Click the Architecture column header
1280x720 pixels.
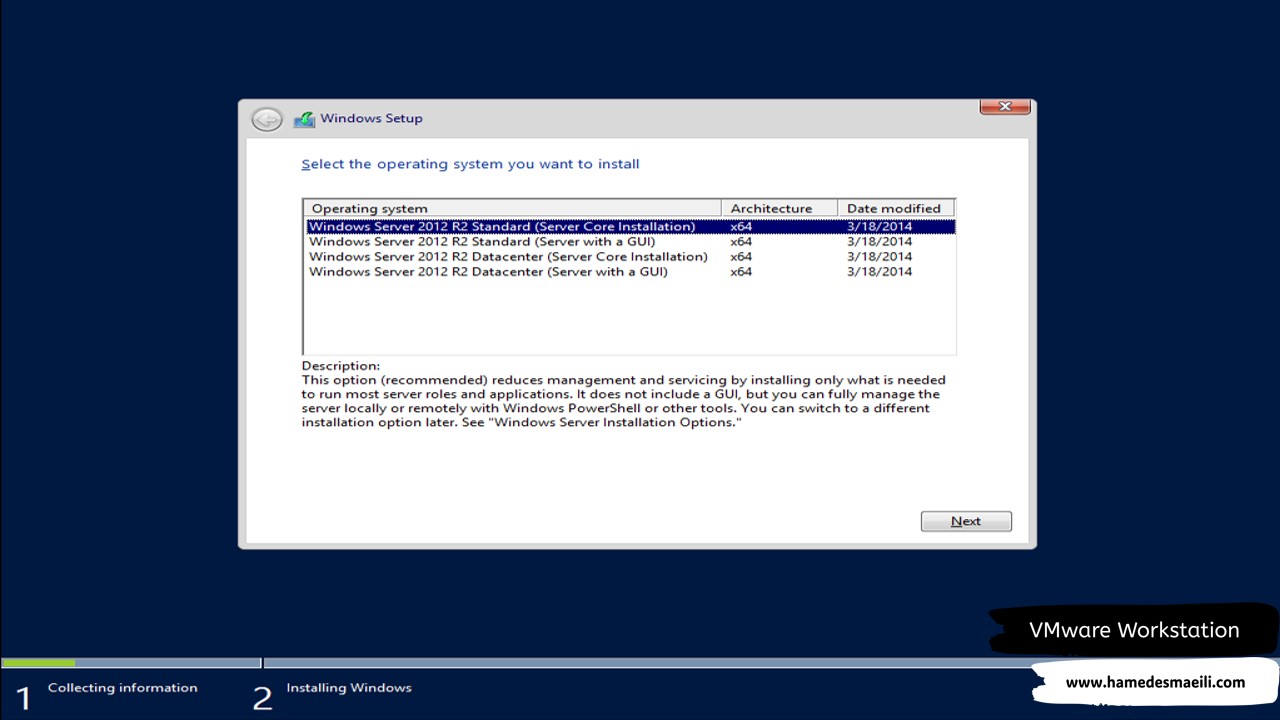click(779, 208)
